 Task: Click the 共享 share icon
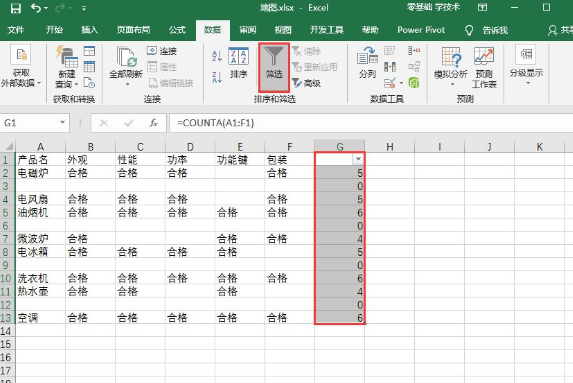tap(560, 30)
